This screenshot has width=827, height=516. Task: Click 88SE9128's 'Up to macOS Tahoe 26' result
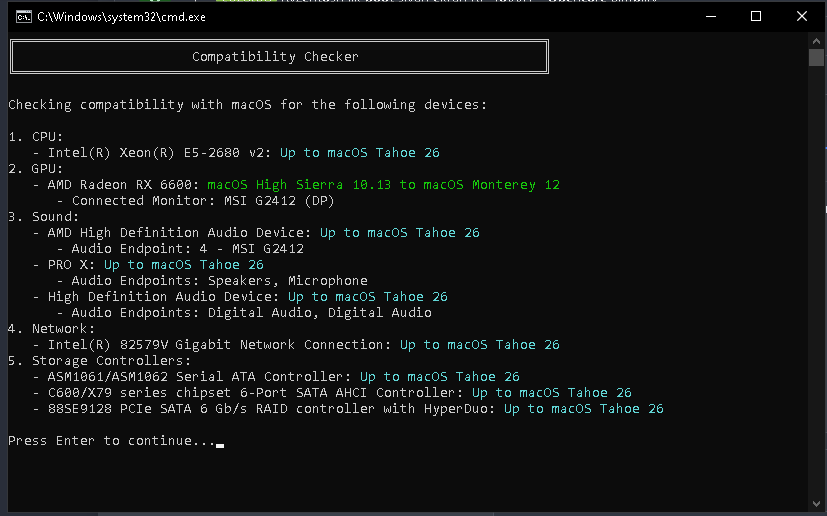pos(584,408)
